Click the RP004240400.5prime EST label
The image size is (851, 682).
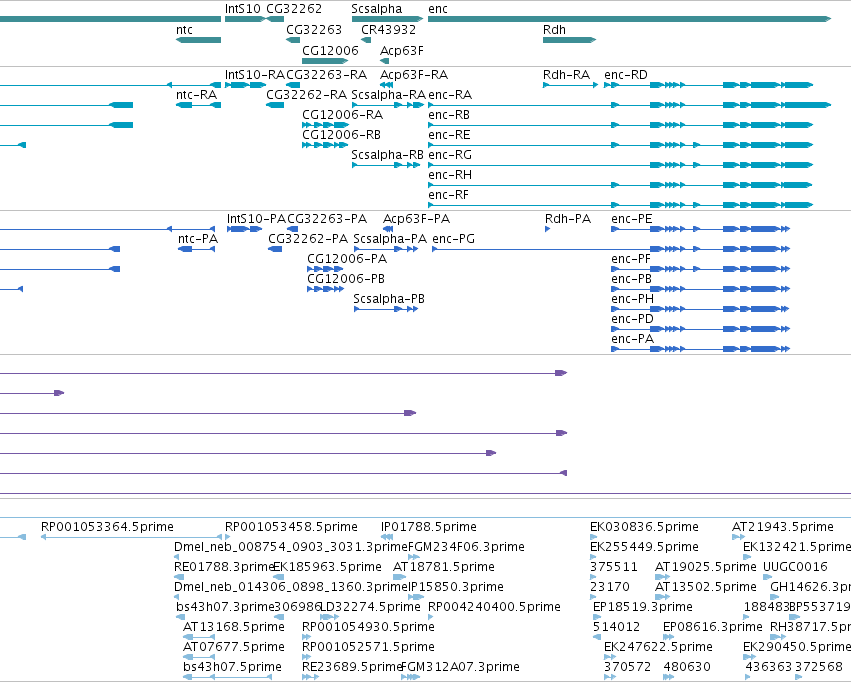click(494, 607)
